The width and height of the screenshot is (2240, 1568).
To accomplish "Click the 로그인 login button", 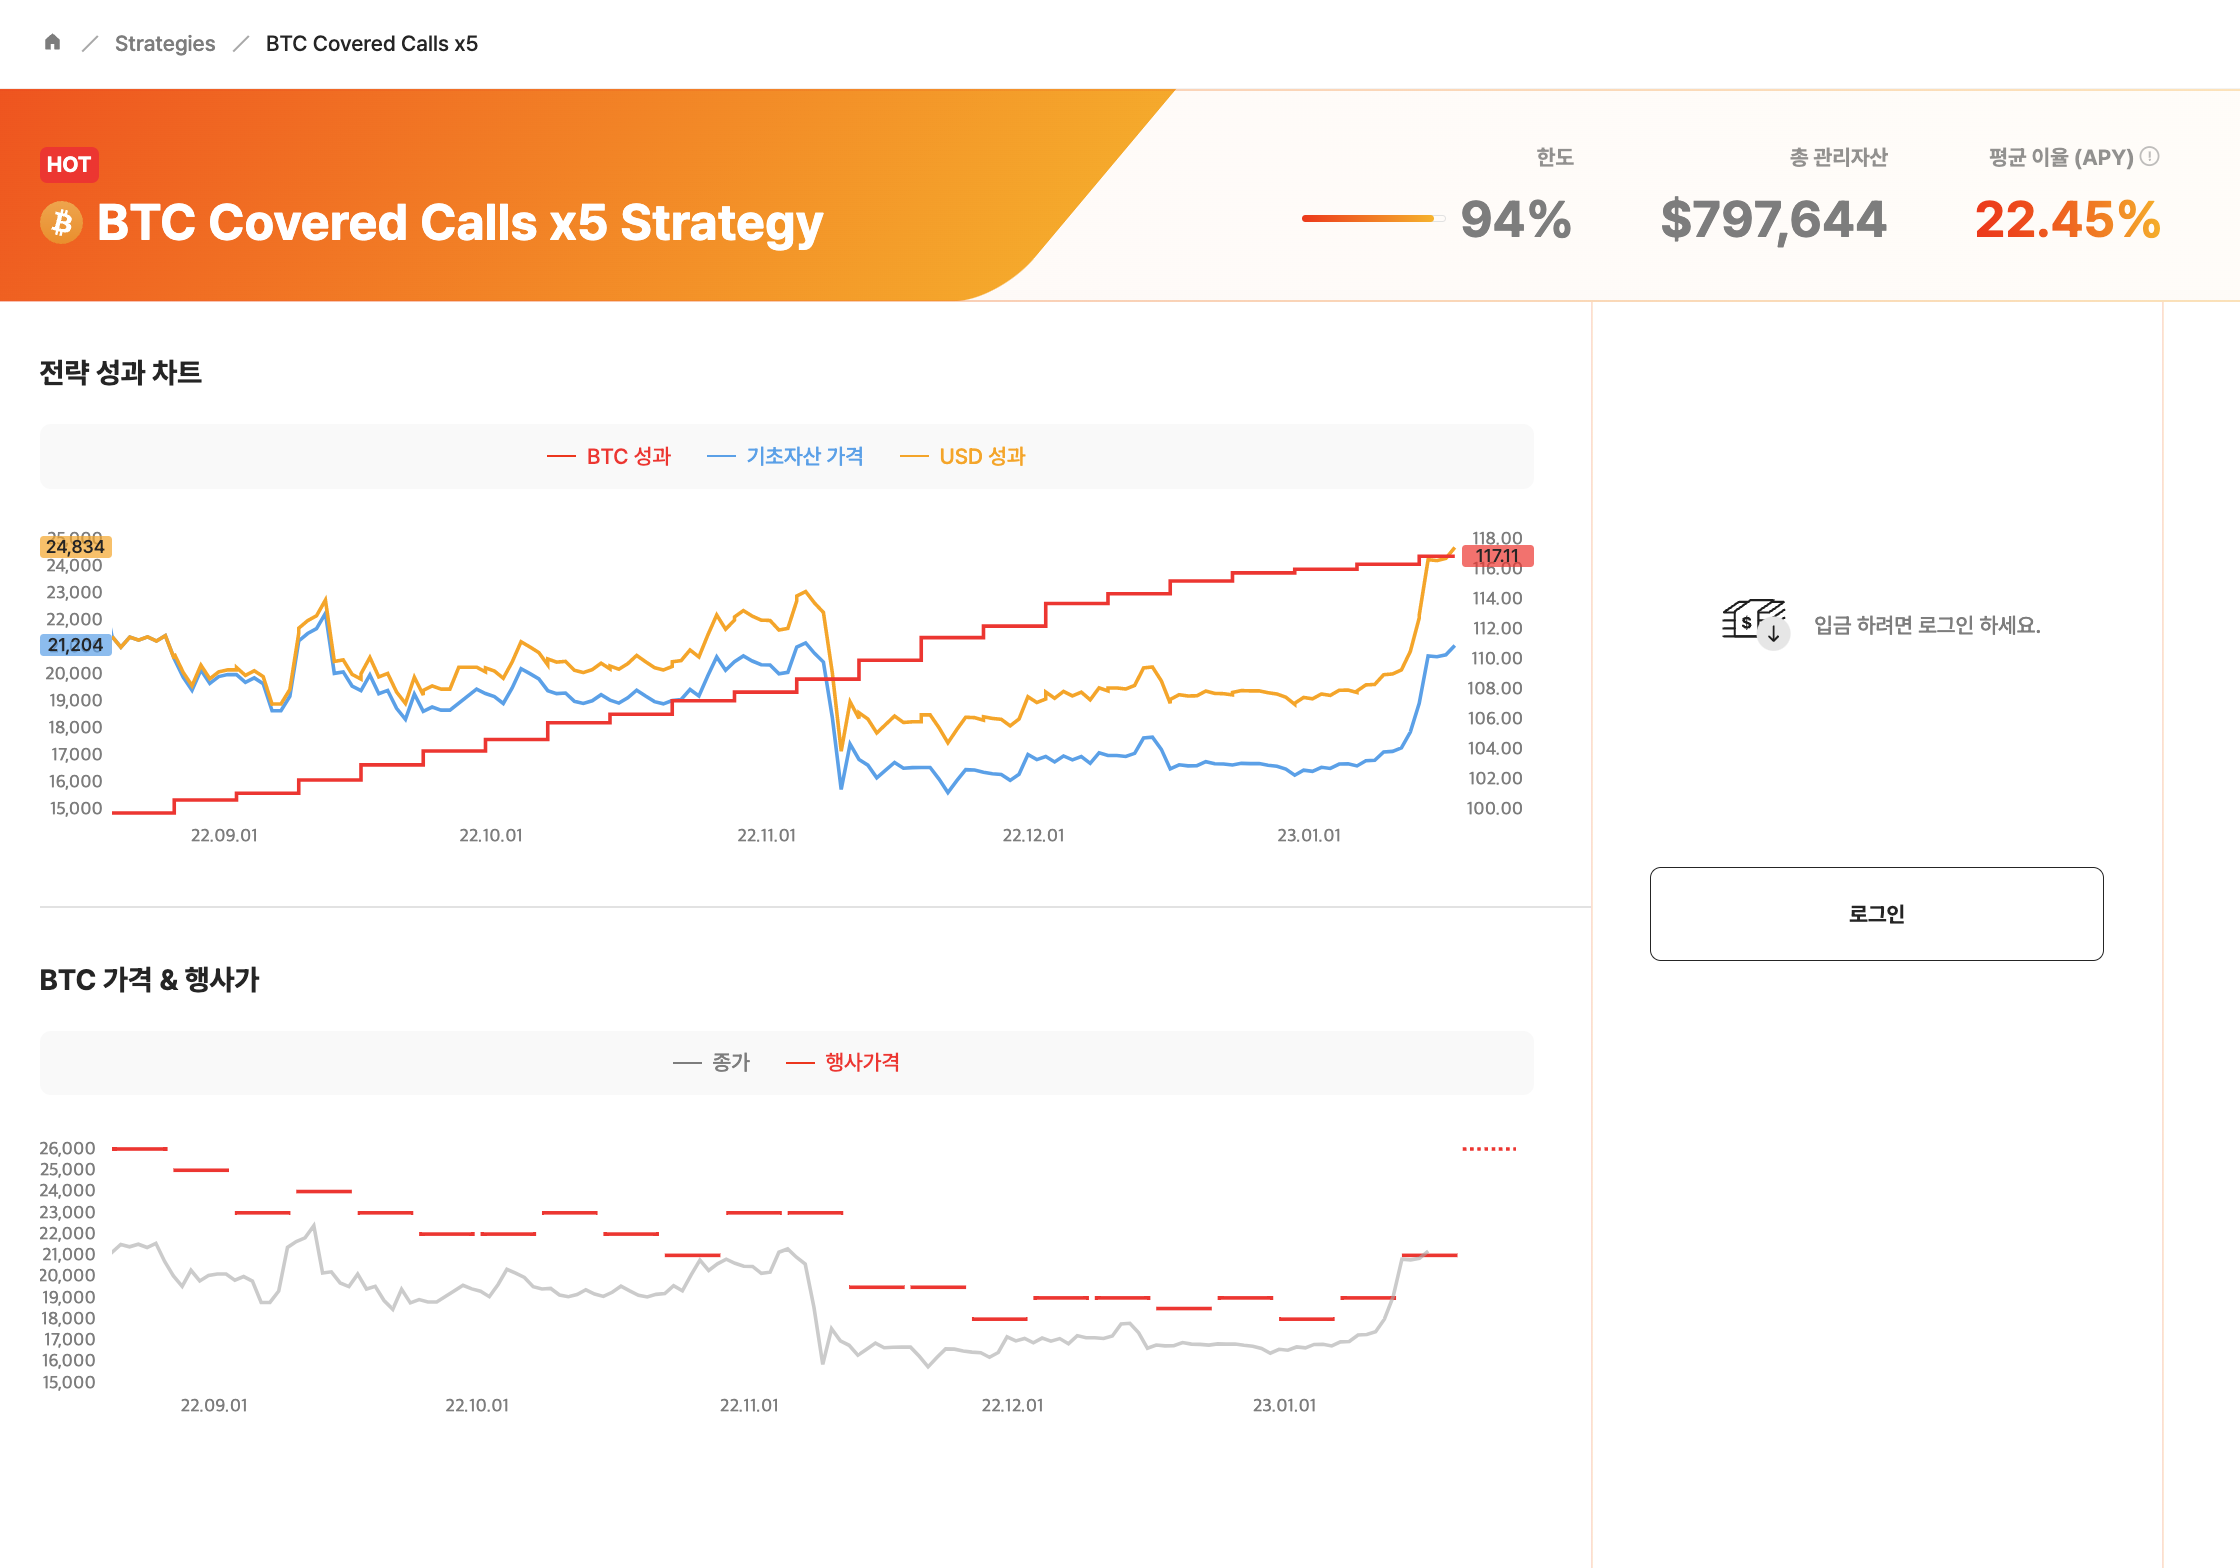I will point(1876,913).
